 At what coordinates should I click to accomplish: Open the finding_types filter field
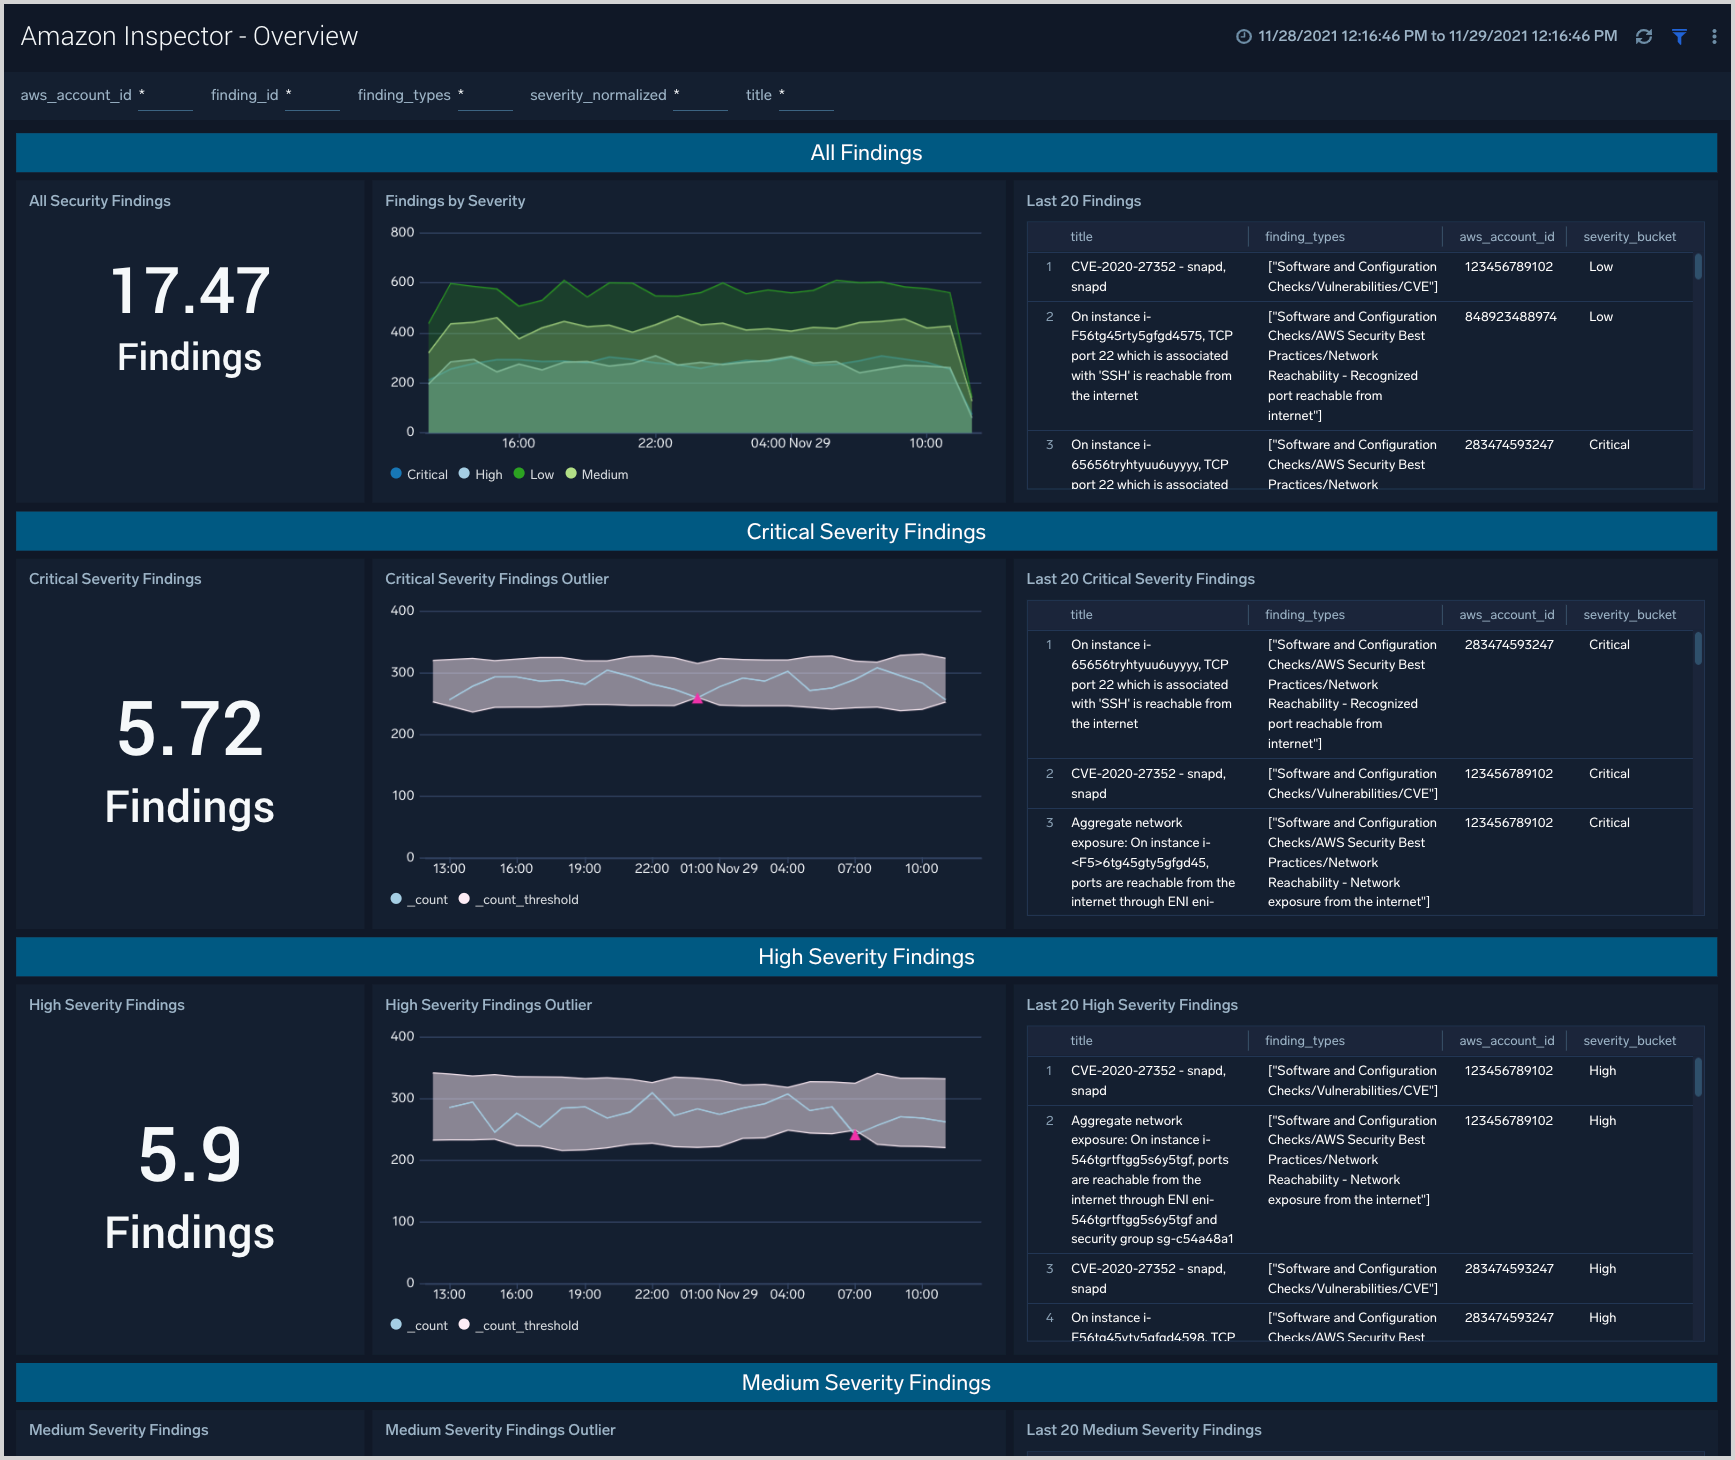pos(485,96)
